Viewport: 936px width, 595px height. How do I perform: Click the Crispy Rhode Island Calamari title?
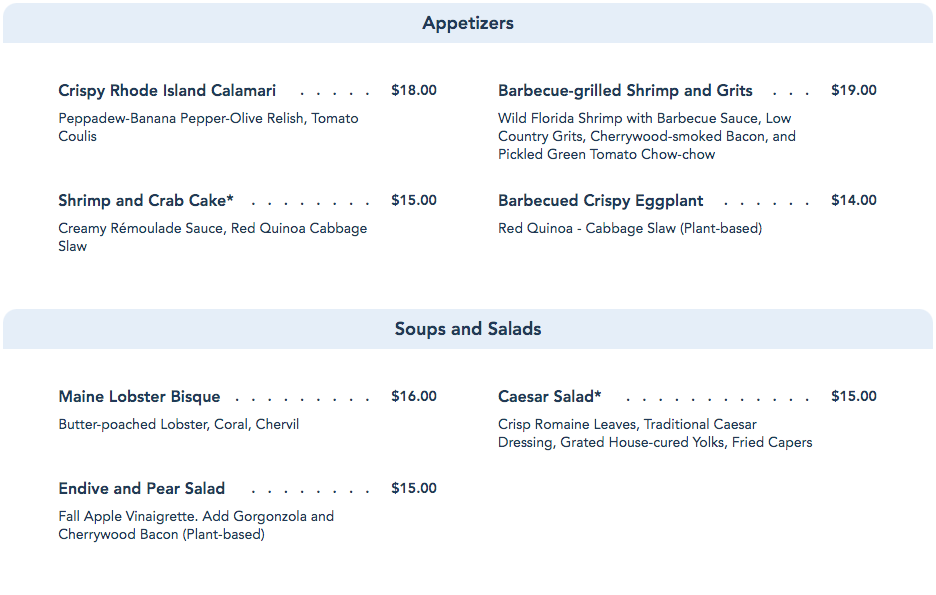tap(167, 91)
